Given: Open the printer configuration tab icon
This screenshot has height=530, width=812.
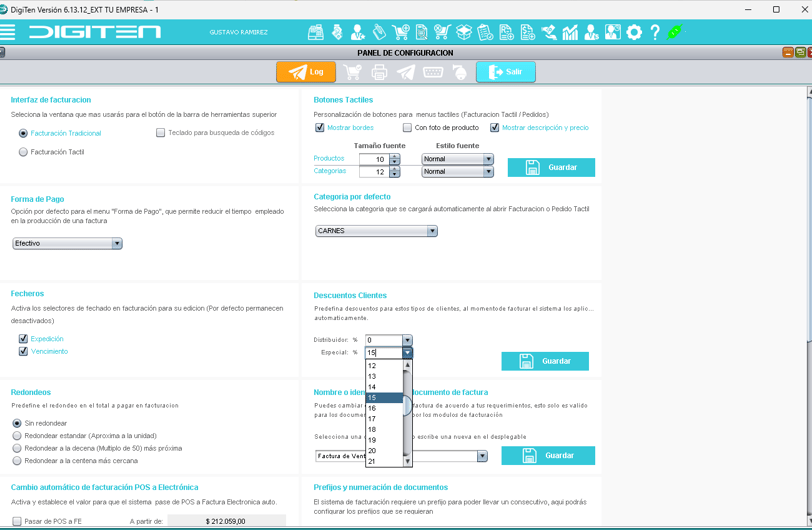Looking at the screenshot, I should 379,72.
